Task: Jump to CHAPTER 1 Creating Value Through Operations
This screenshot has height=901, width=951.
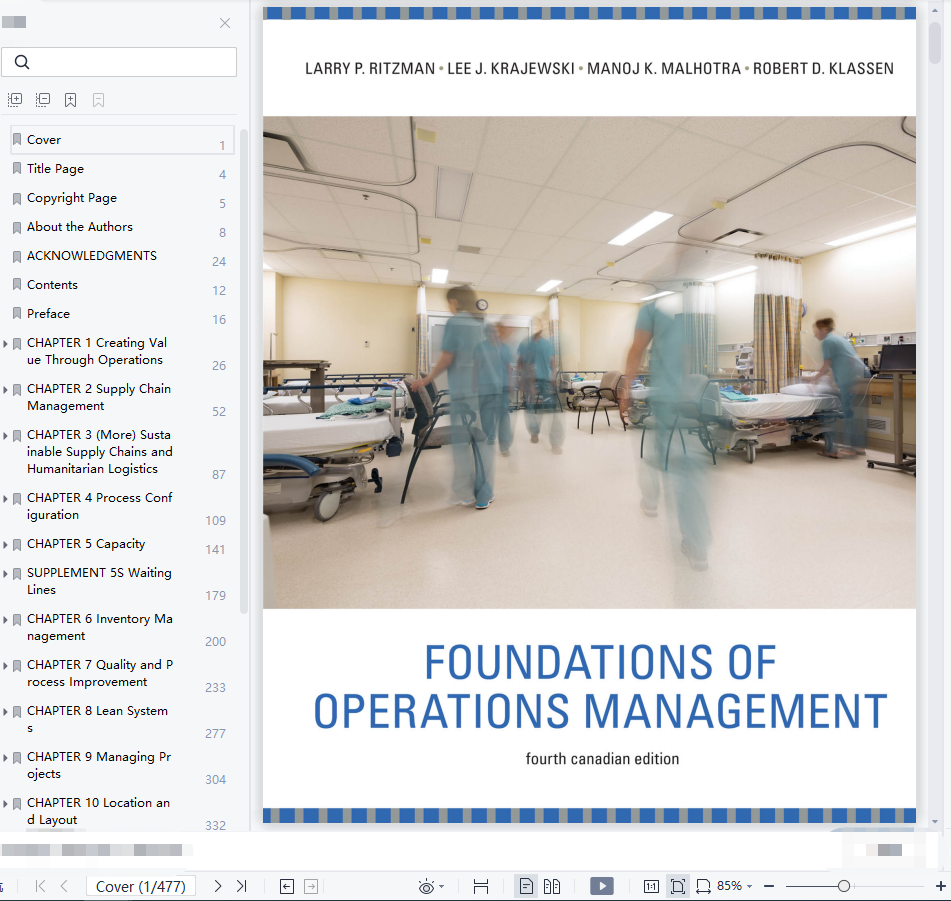Action: [x=97, y=352]
